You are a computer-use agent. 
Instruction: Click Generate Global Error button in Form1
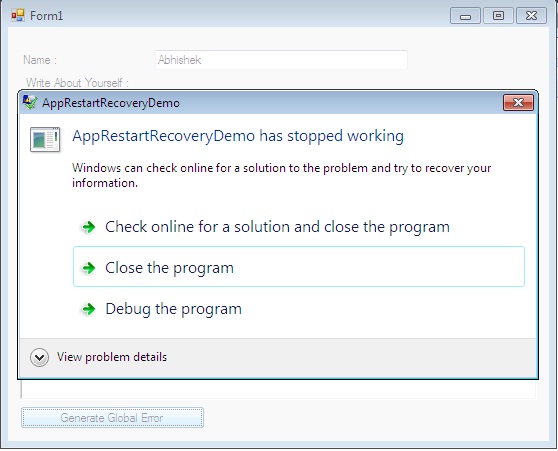(112, 418)
